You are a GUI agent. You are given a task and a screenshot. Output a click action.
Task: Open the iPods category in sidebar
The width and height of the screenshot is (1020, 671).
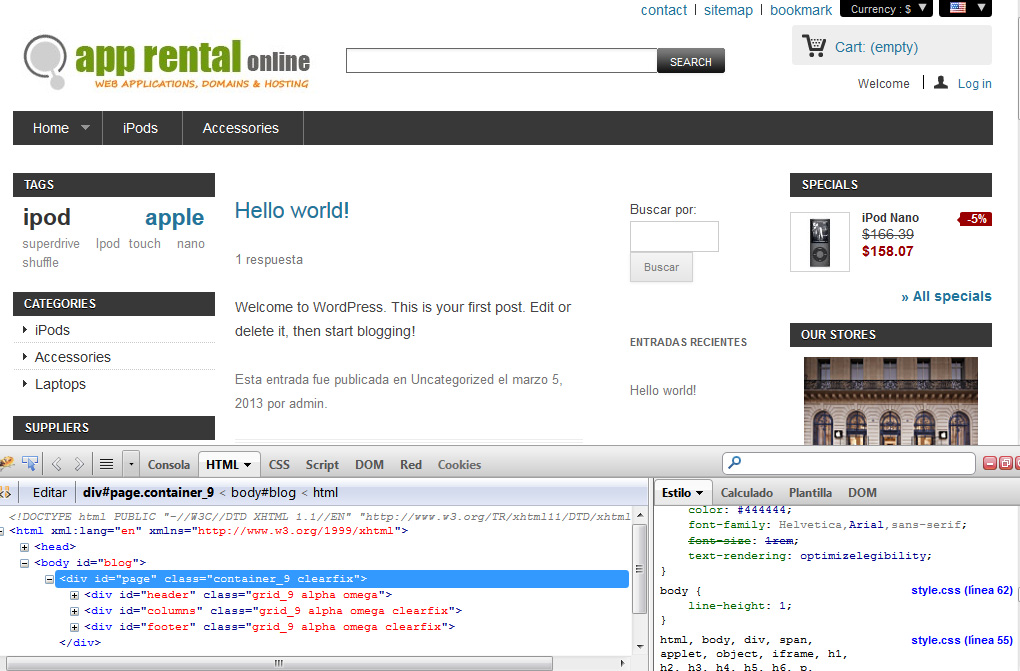52,330
